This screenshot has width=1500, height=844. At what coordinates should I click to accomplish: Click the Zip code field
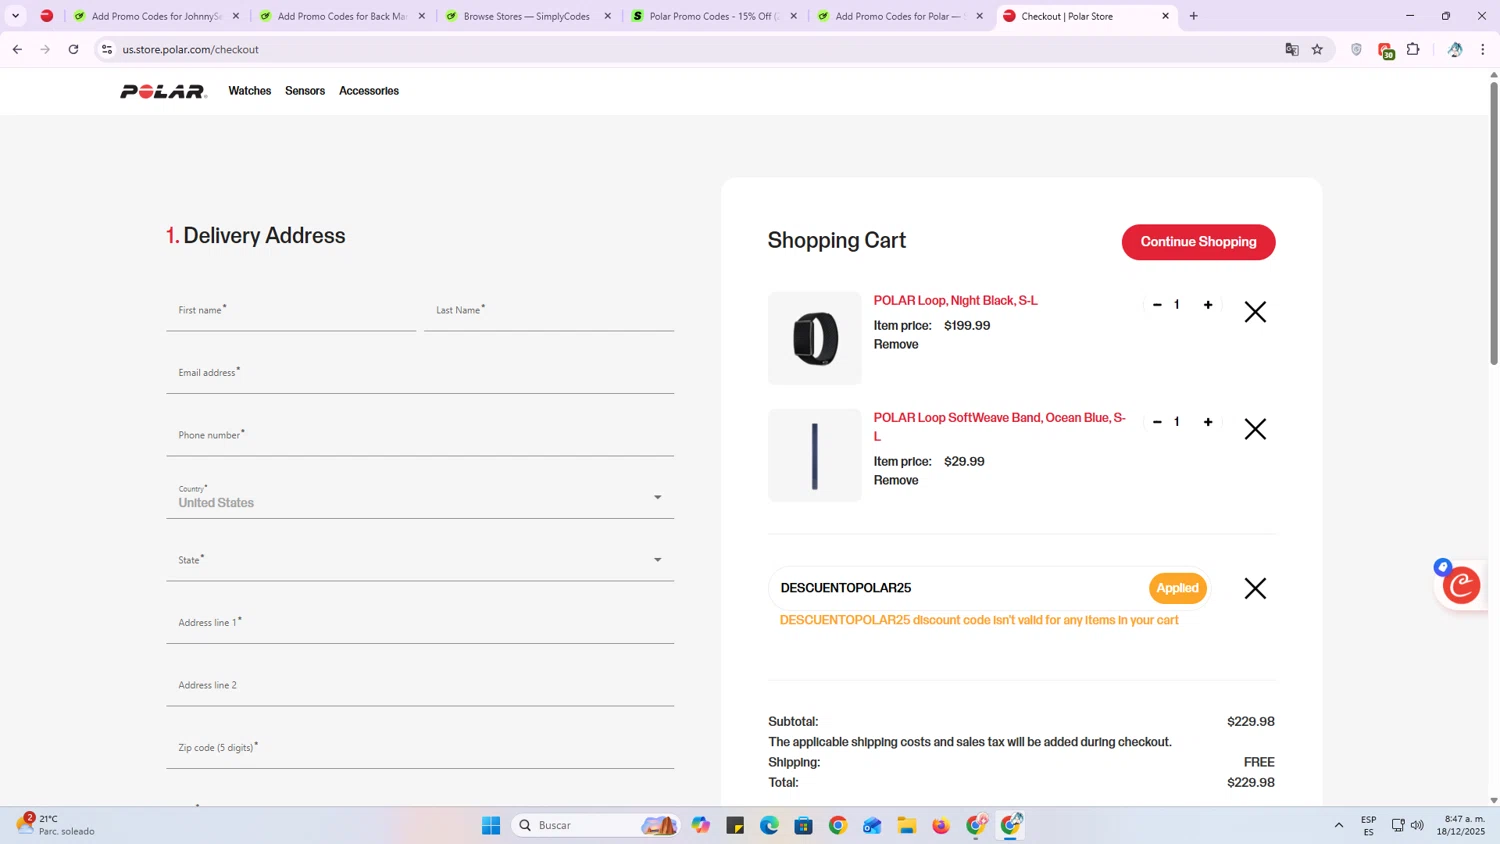pyautogui.click(x=420, y=748)
